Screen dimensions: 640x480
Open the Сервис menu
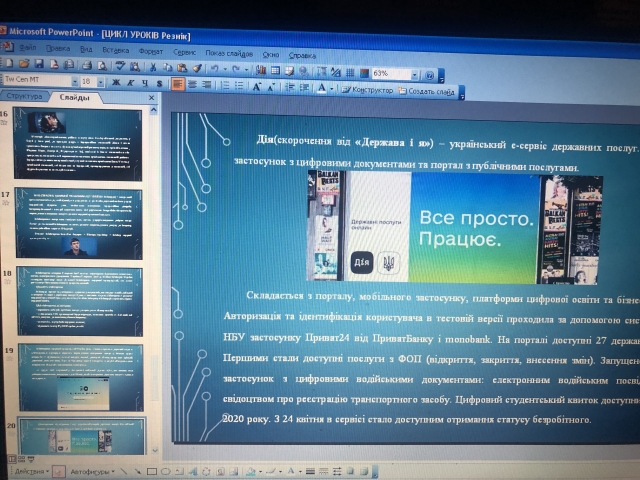tap(184, 52)
